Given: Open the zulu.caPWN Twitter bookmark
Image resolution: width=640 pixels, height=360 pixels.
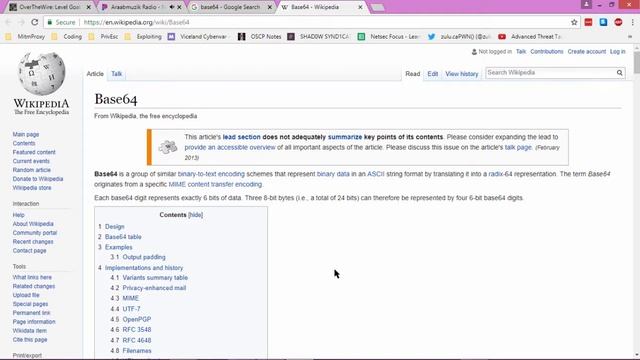Looking at the screenshot, I should click(x=460, y=37).
